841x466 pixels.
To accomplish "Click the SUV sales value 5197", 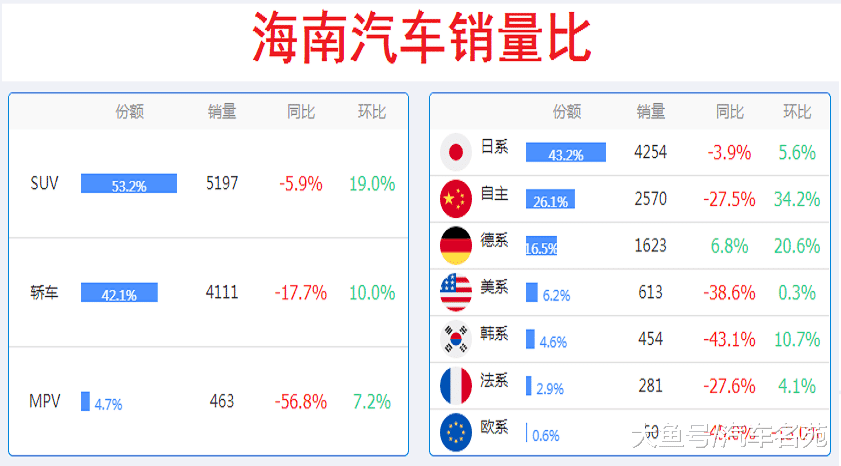I will pyautogui.click(x=222, y=183).
